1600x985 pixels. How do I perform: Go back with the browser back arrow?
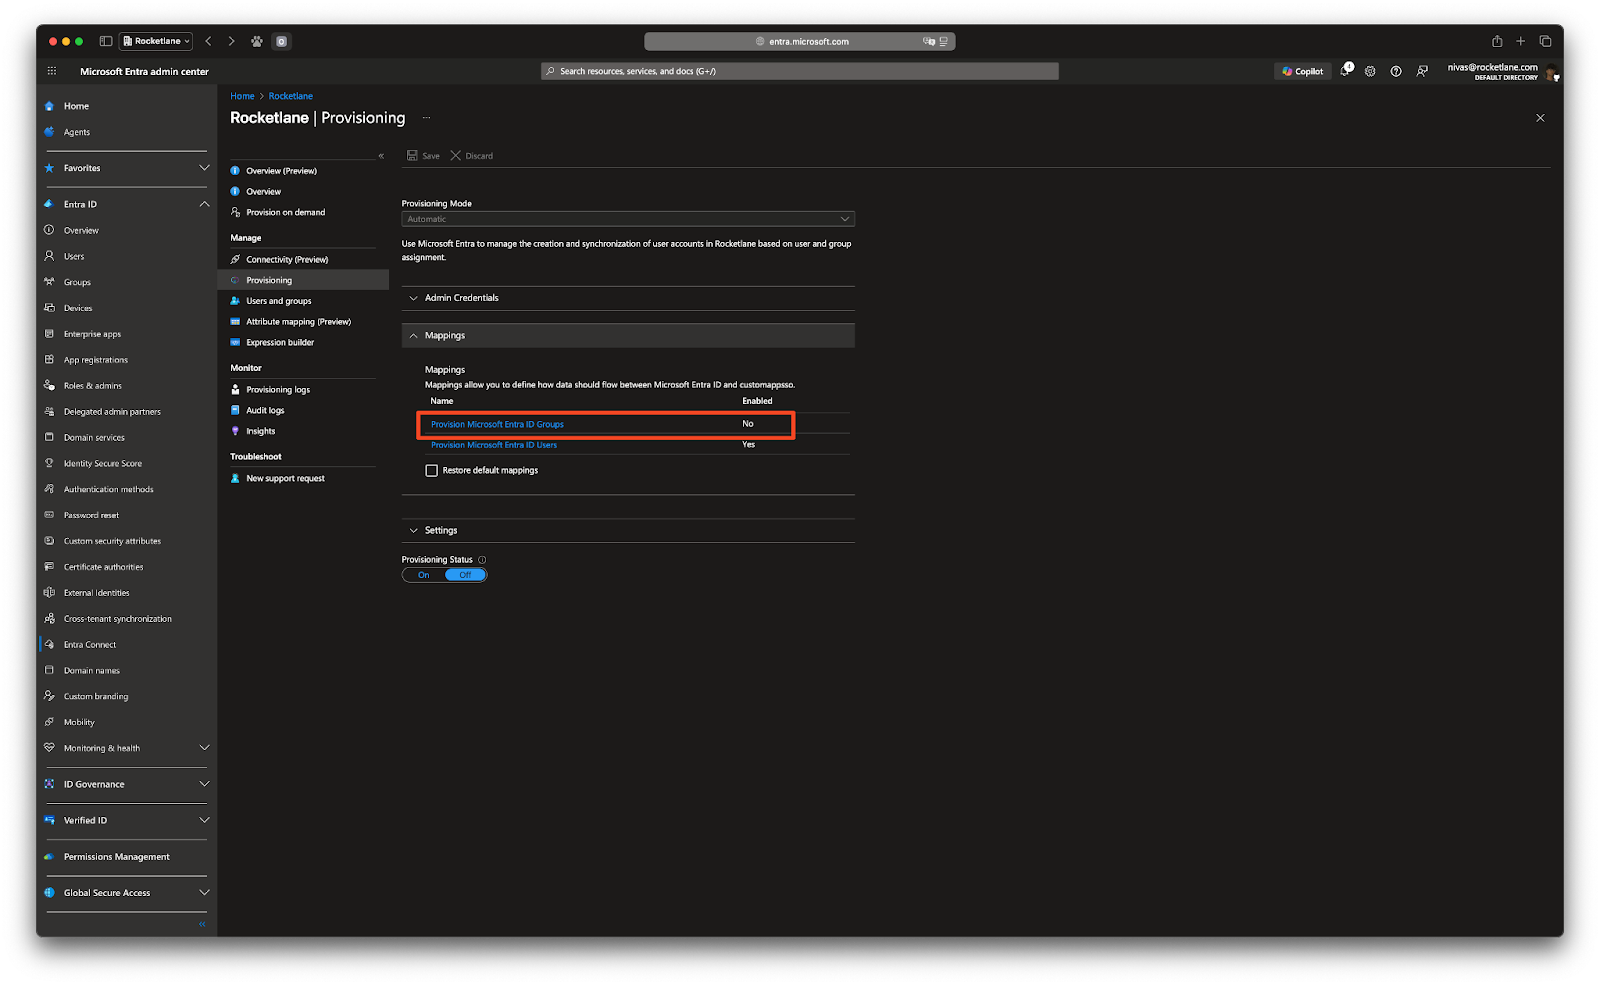coord(208,41)
